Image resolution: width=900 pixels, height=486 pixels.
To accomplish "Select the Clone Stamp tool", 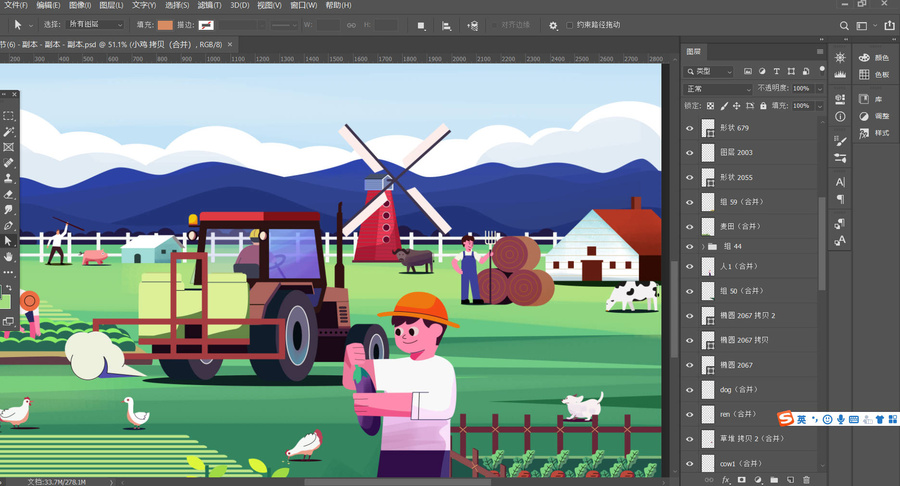I will pyautogui.click(x=9, y=178).
